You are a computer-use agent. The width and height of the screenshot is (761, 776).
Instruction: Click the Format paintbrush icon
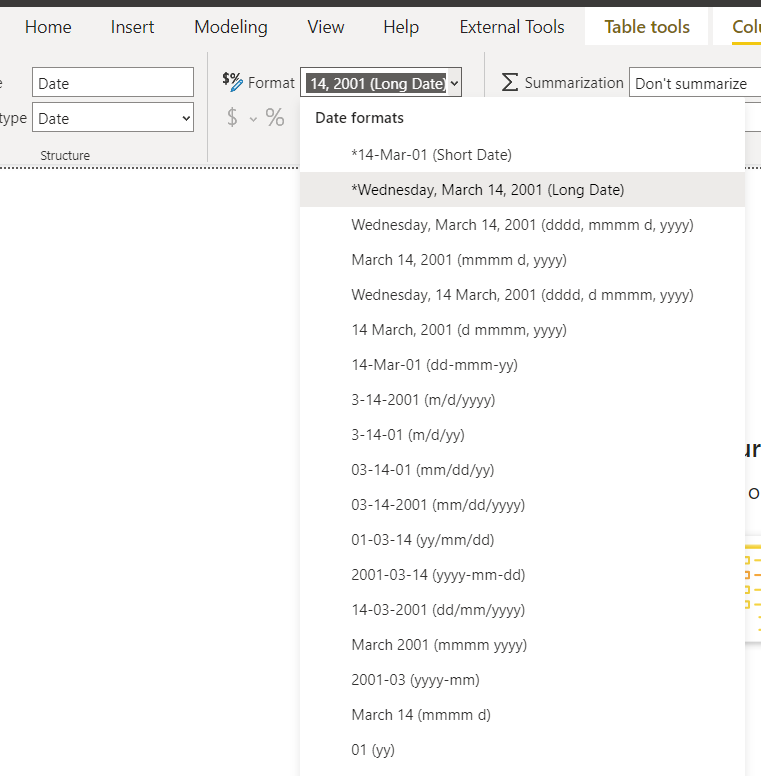coord(232,82)
